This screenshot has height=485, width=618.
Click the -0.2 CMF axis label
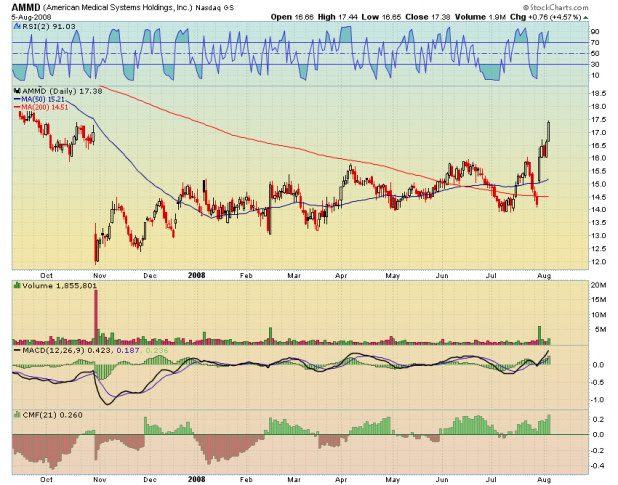pos(597,451)
